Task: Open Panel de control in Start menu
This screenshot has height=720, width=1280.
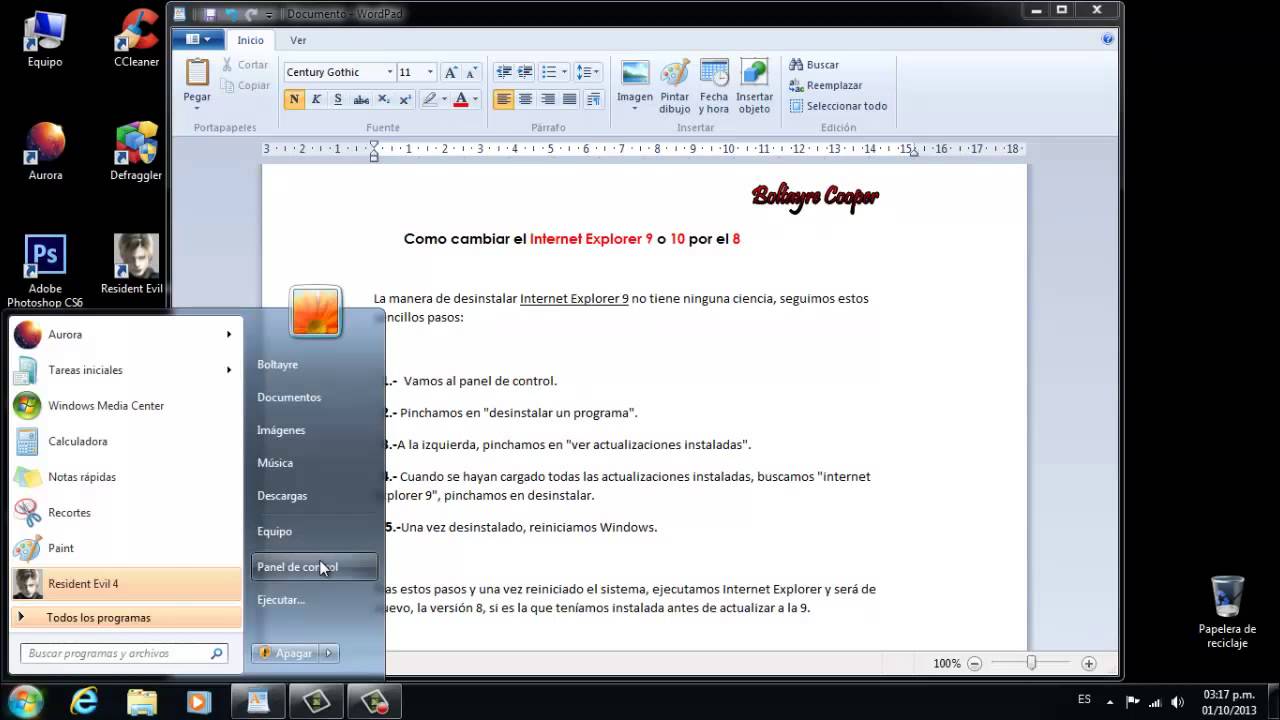Action: 314,567
